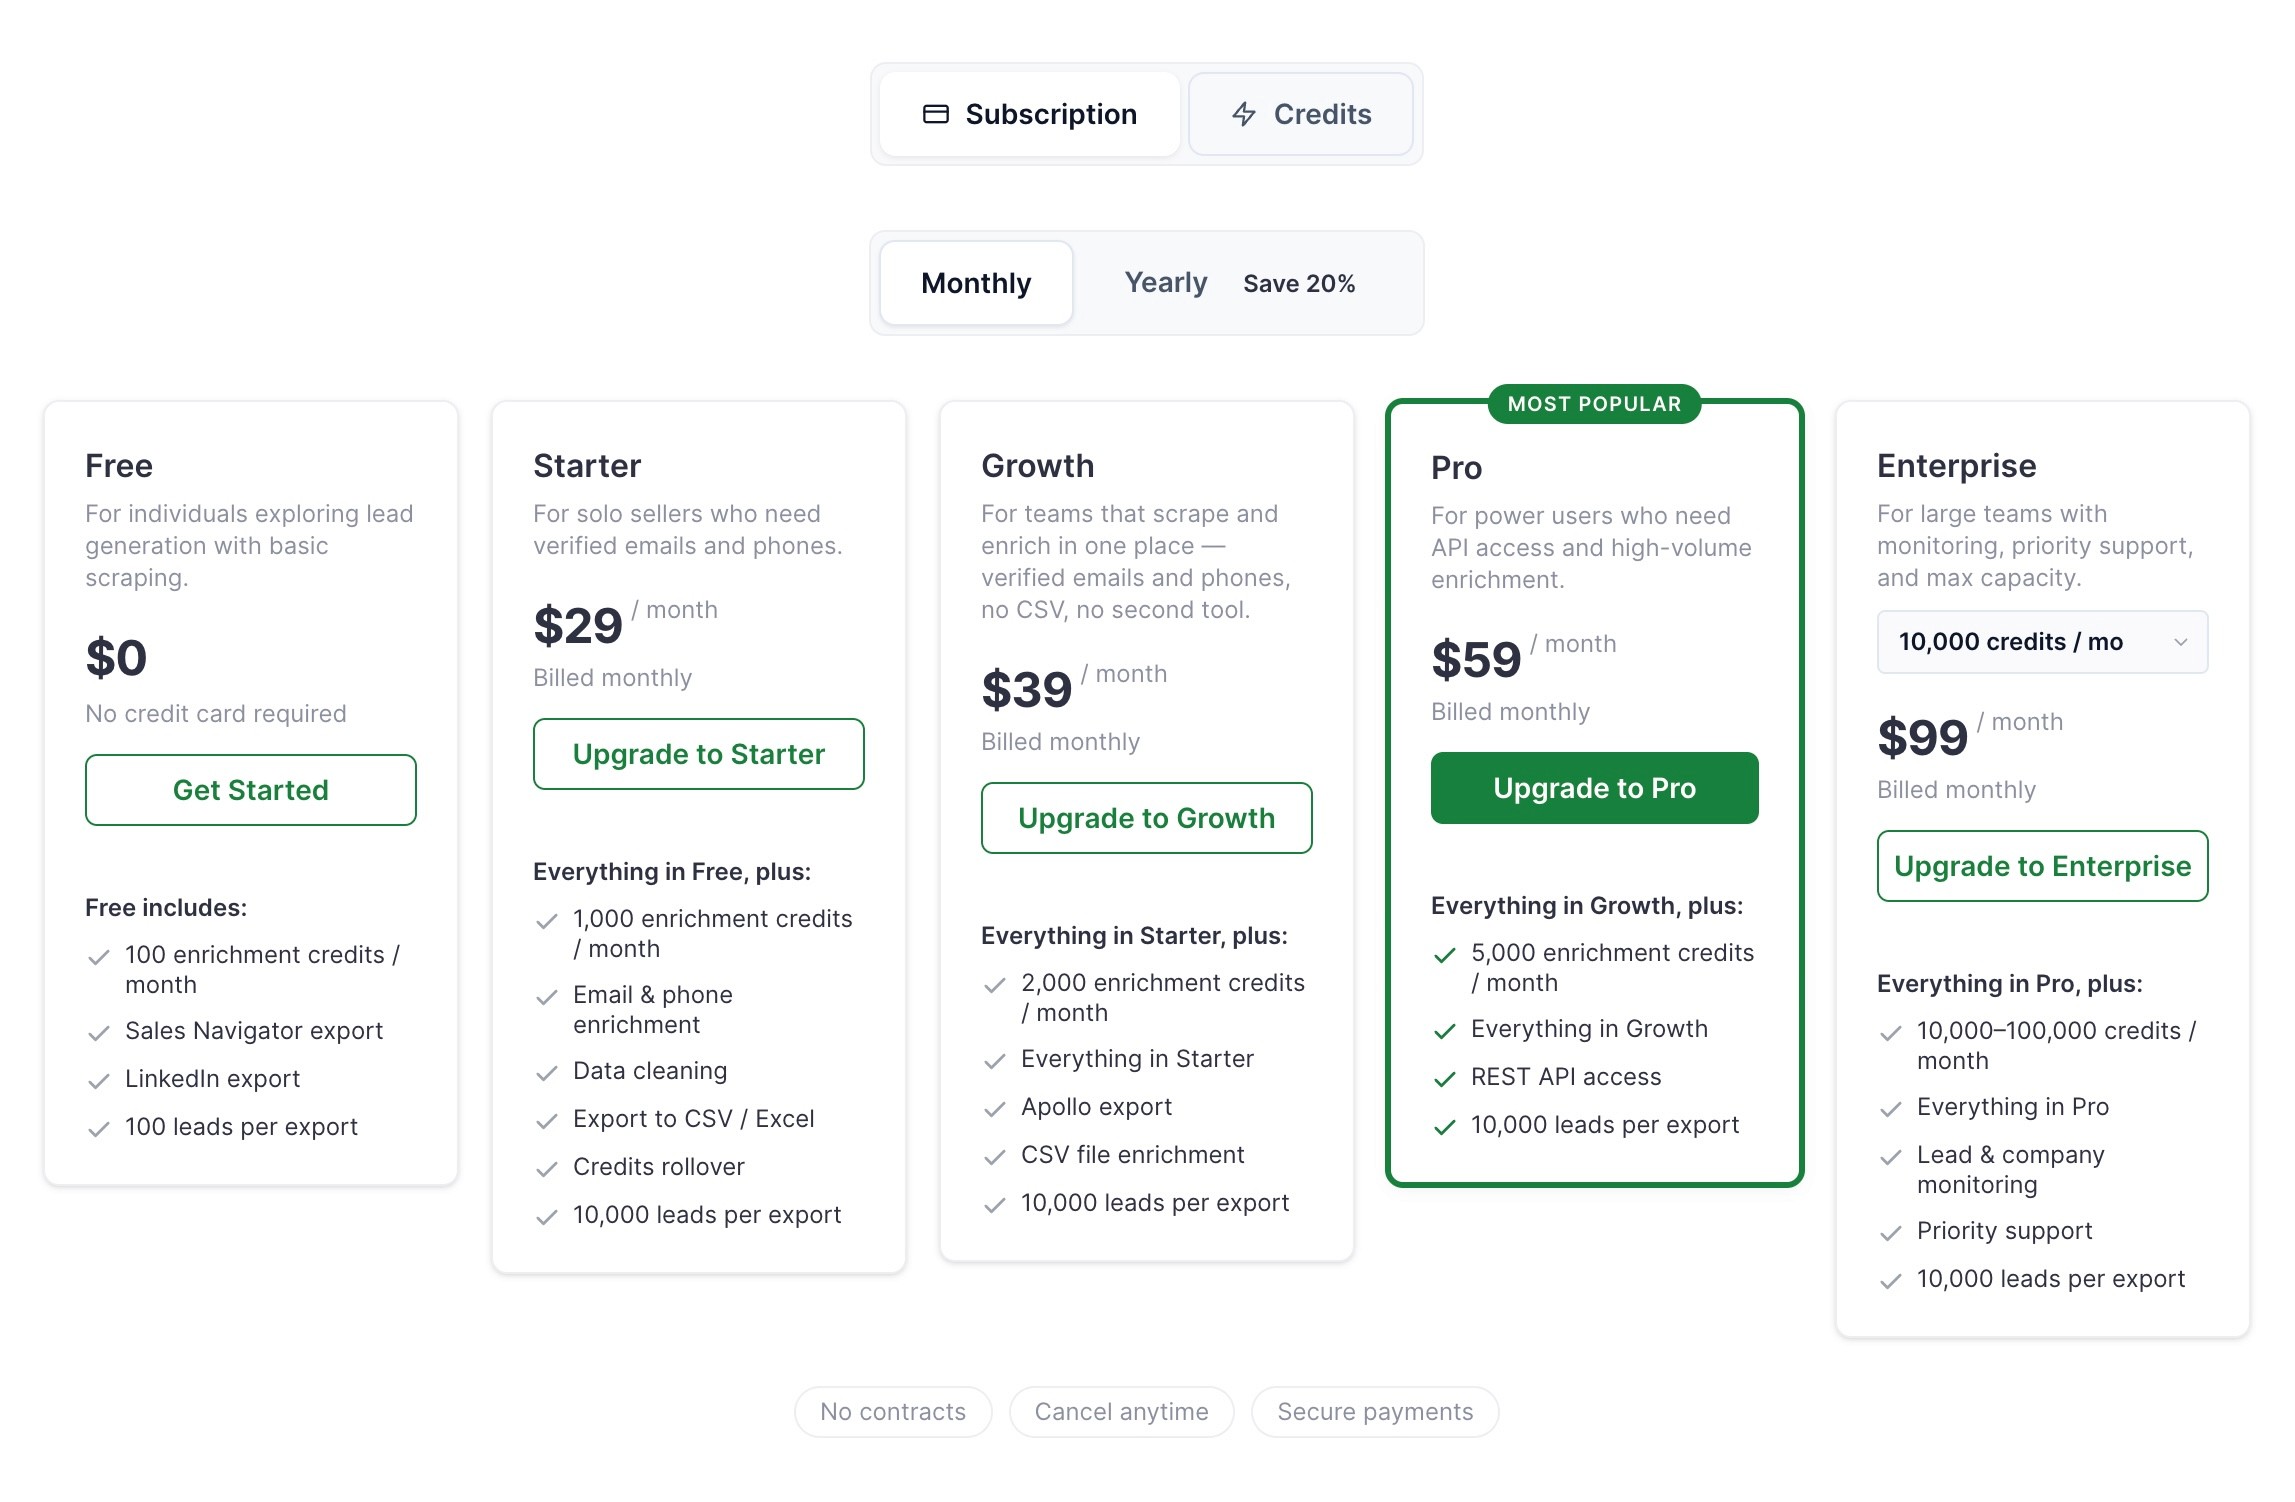Click the Growth plan title
This screenshot has height=1502, width=2295.
tap(1038, 466)
